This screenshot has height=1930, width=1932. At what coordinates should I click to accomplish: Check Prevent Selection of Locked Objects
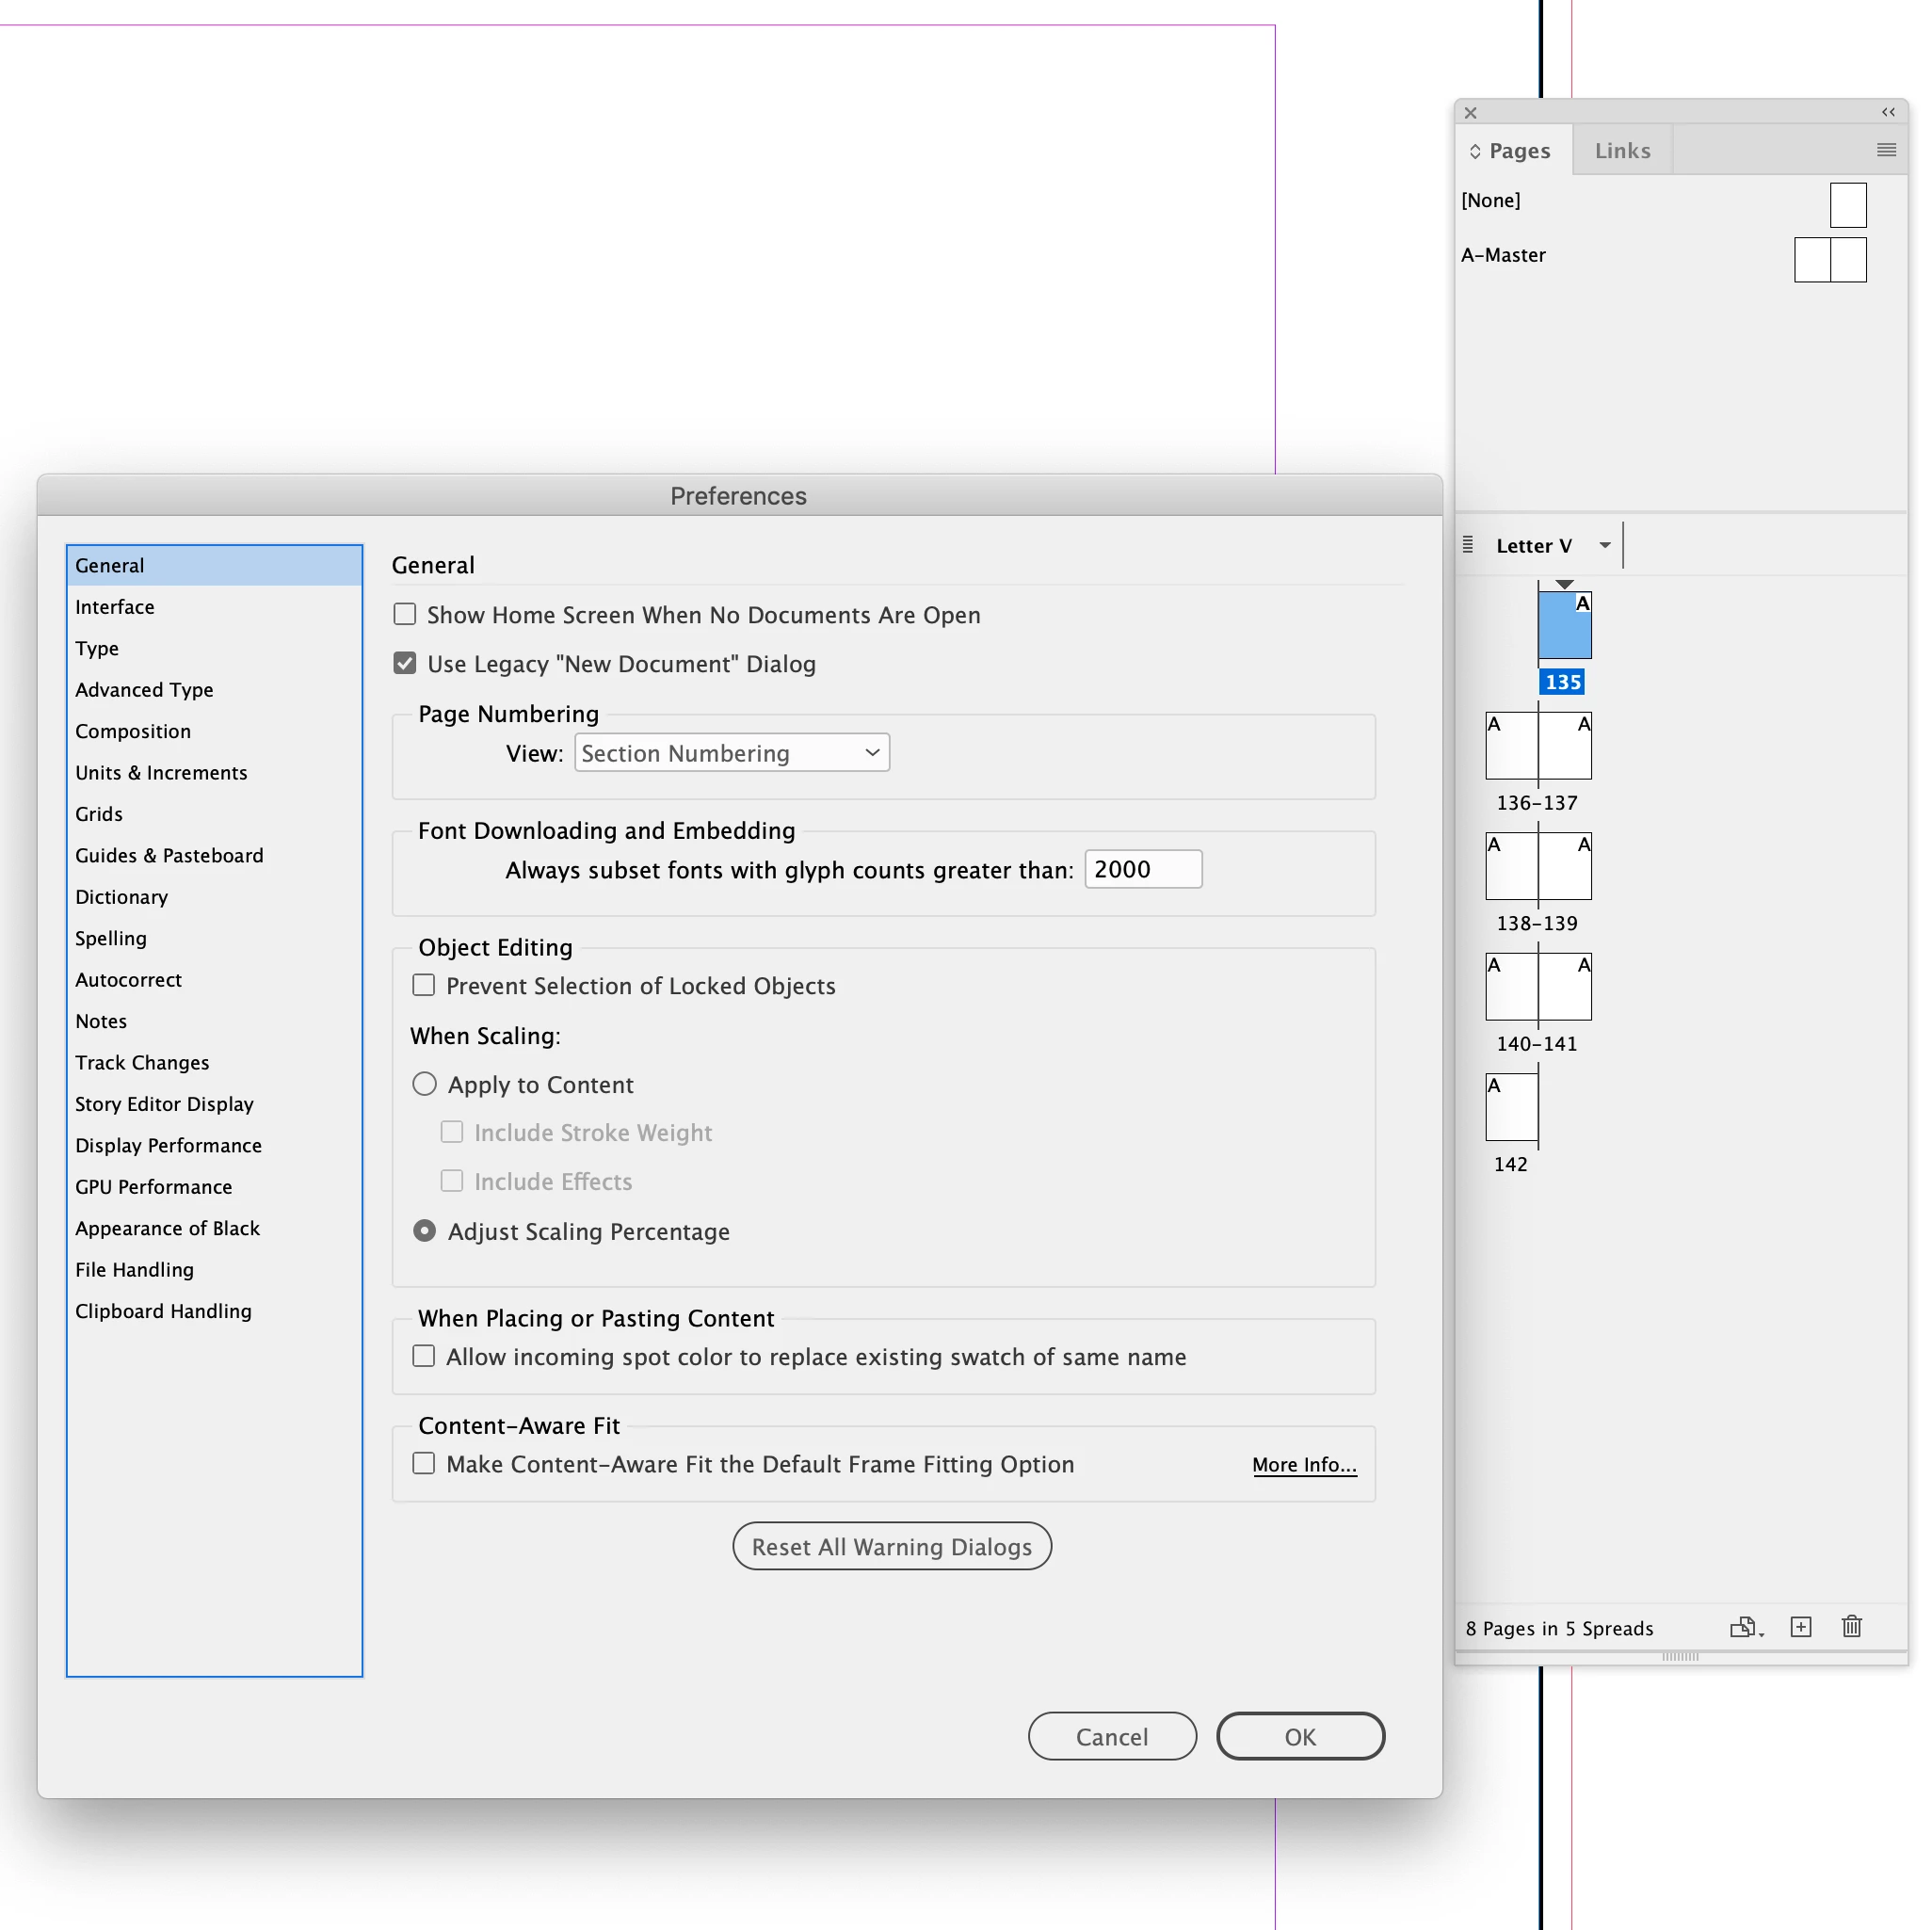click(x=424, y=985)
